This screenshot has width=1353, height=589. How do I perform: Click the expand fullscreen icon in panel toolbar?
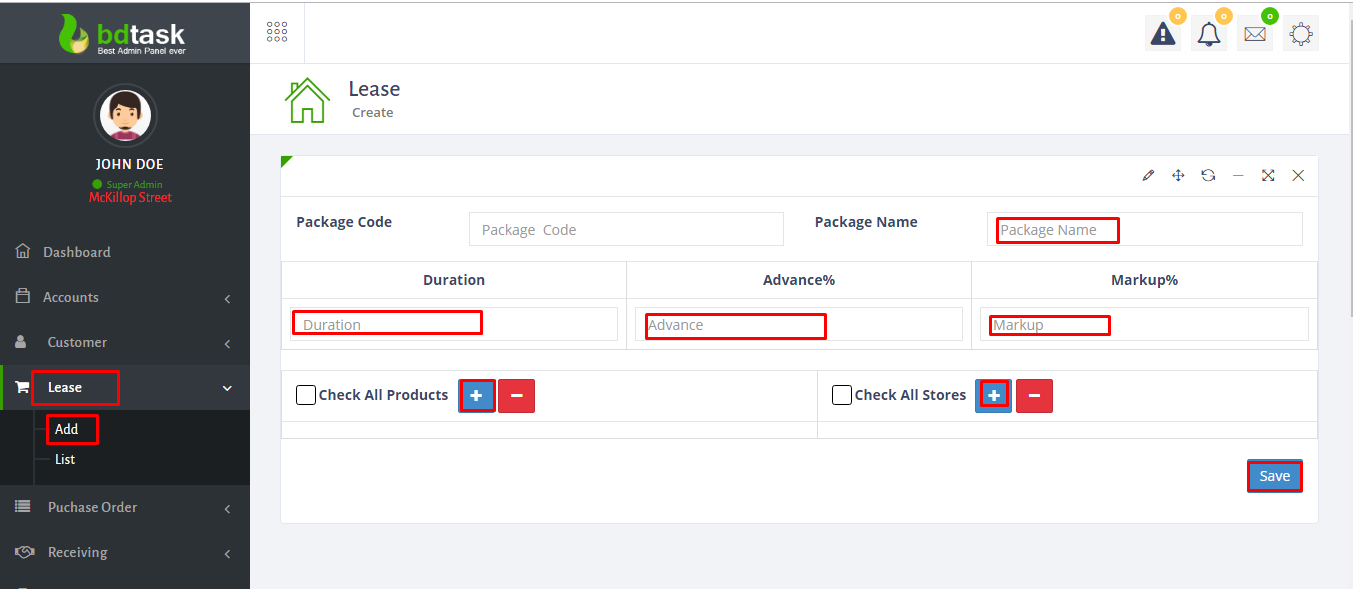(1268, 176)
